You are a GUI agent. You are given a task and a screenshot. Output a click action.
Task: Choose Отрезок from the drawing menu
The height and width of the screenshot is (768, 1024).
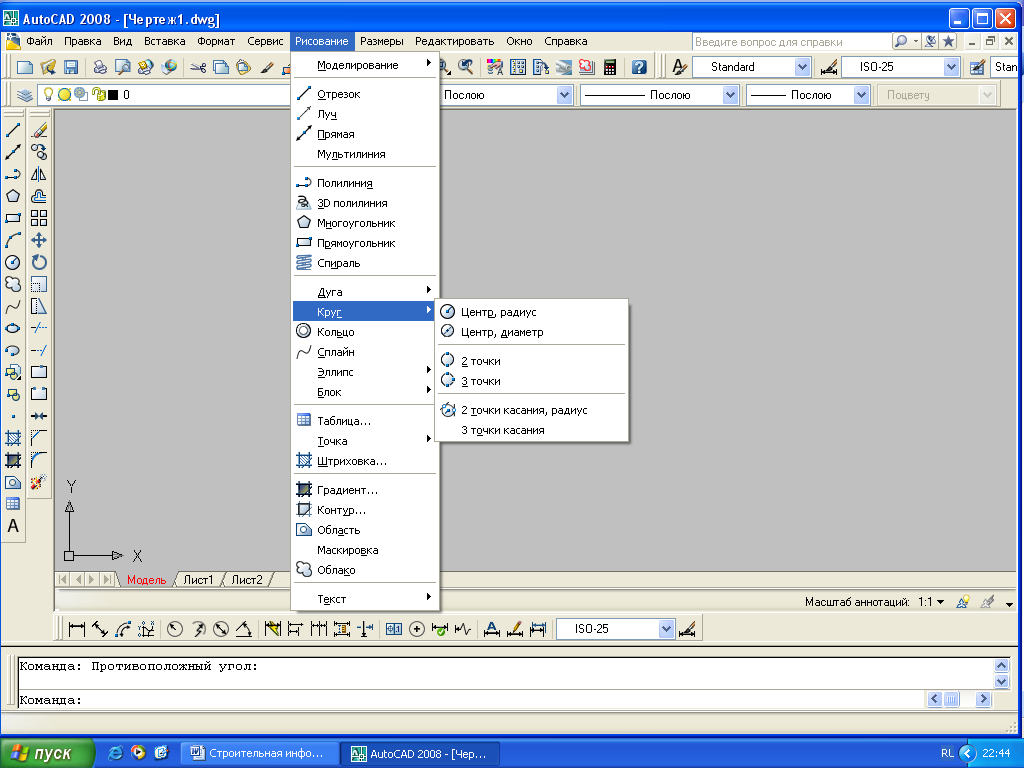click(365, 94)
